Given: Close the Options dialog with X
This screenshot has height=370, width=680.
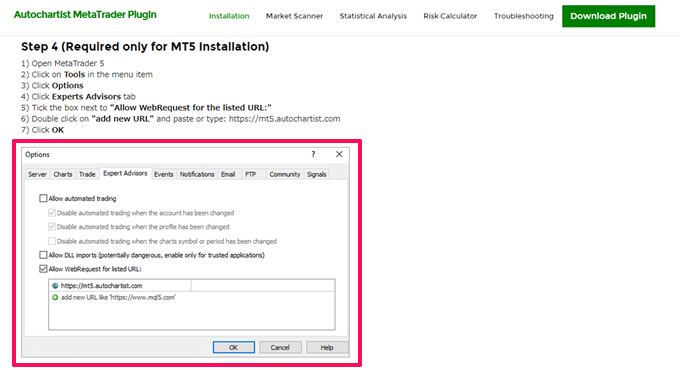Looking at the screenshot, I should tap(339, 154).
